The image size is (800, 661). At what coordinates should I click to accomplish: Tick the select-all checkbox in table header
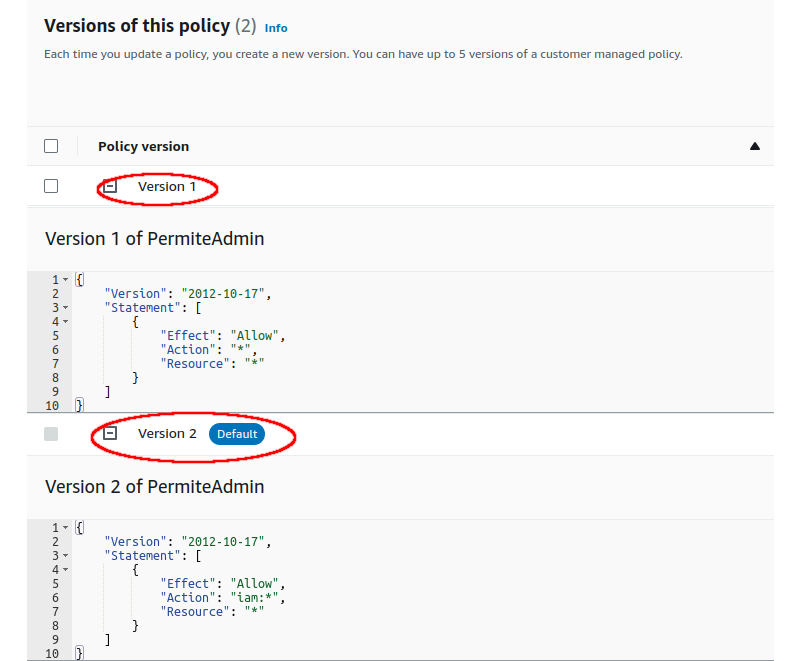coord(51,146)
